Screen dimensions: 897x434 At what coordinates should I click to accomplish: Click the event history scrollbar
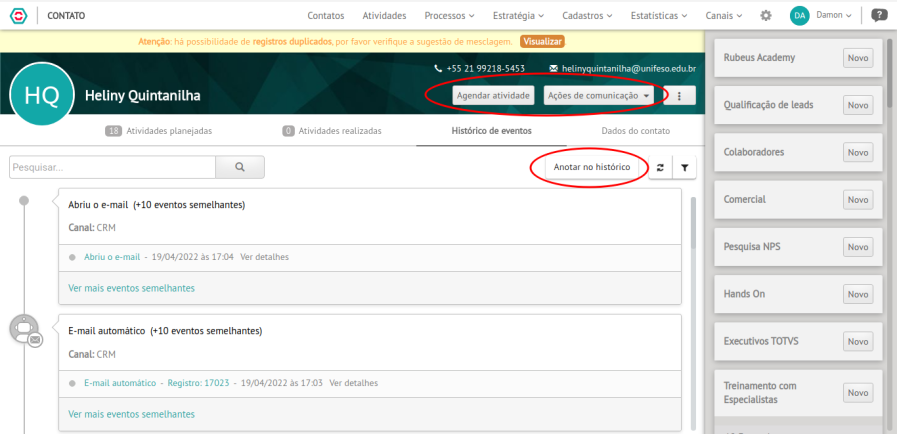(x=694, y=223)
